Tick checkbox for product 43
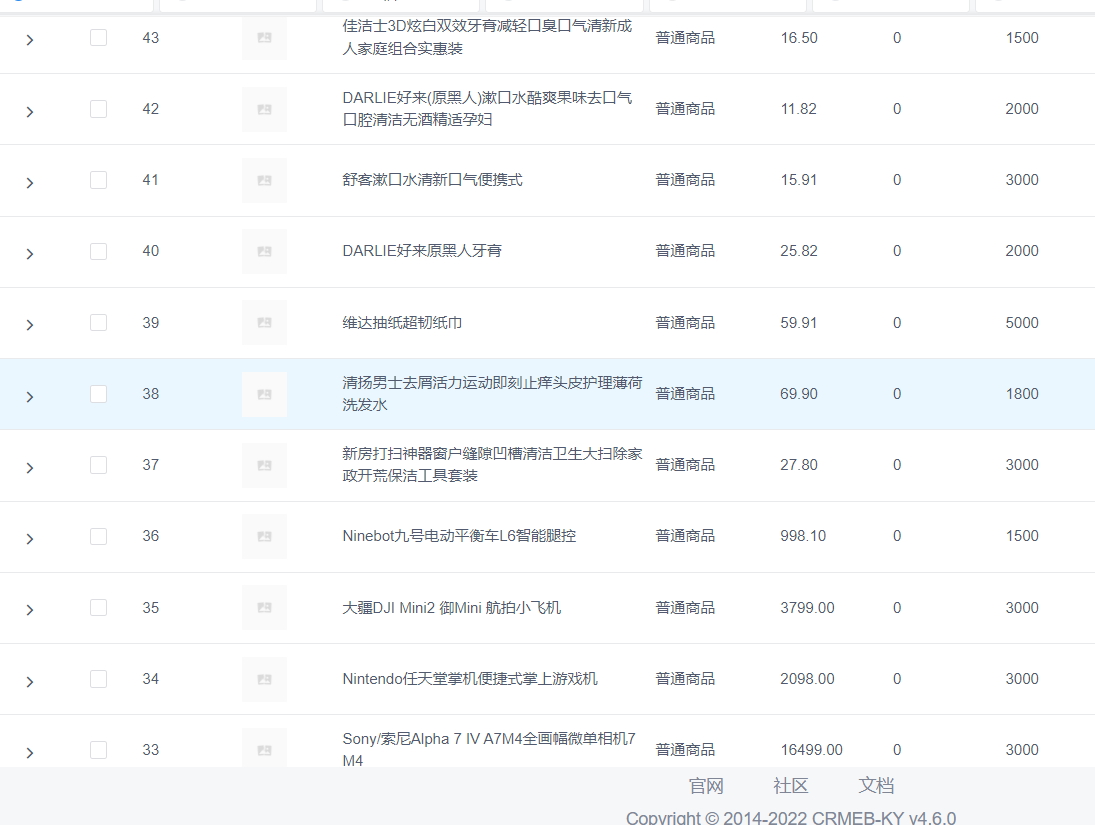Image resolution: width=1095 pixels, height=825 pixels. pos(98,37)
